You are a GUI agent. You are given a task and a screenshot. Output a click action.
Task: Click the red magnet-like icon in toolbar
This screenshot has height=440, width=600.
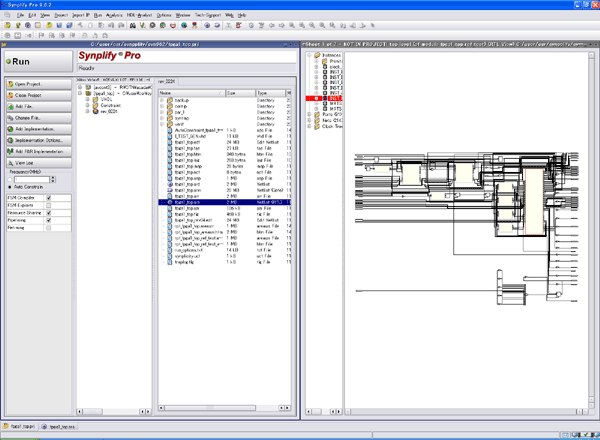(173, 25)
